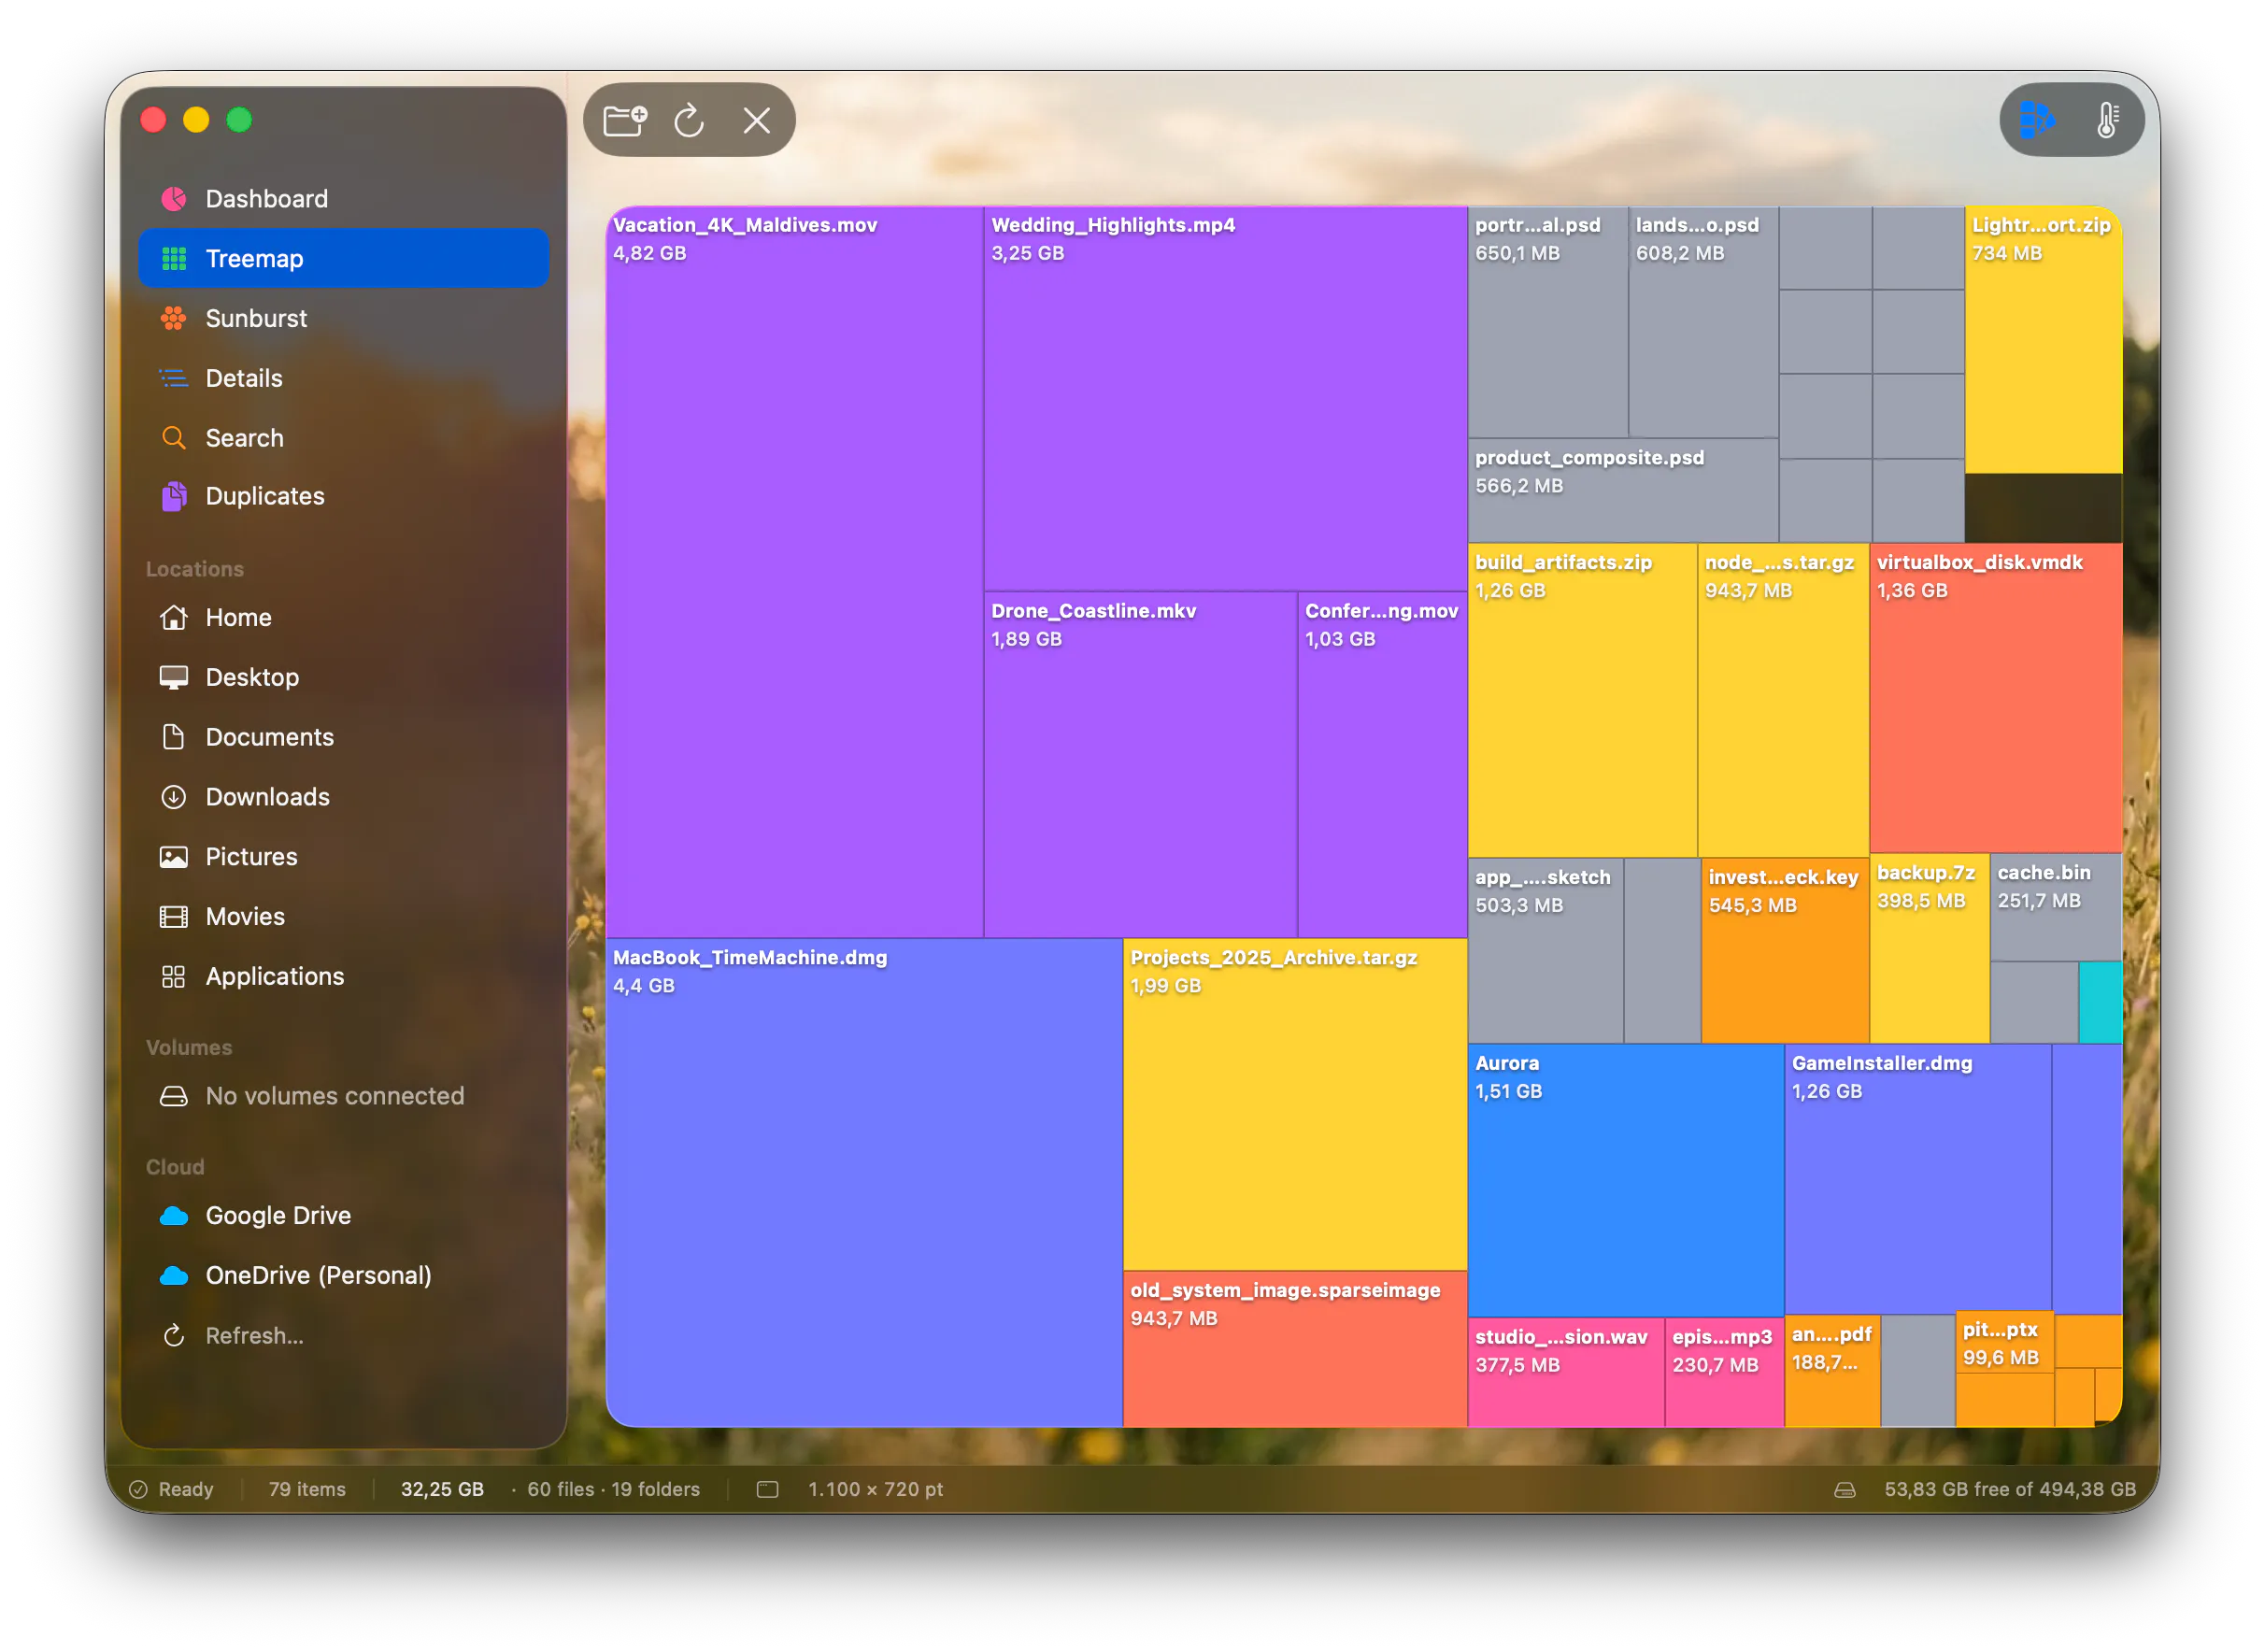This screenshot has height=1652, width=2265.
Task: Open the Dashboard view
Action: click(x=343, y=199)
